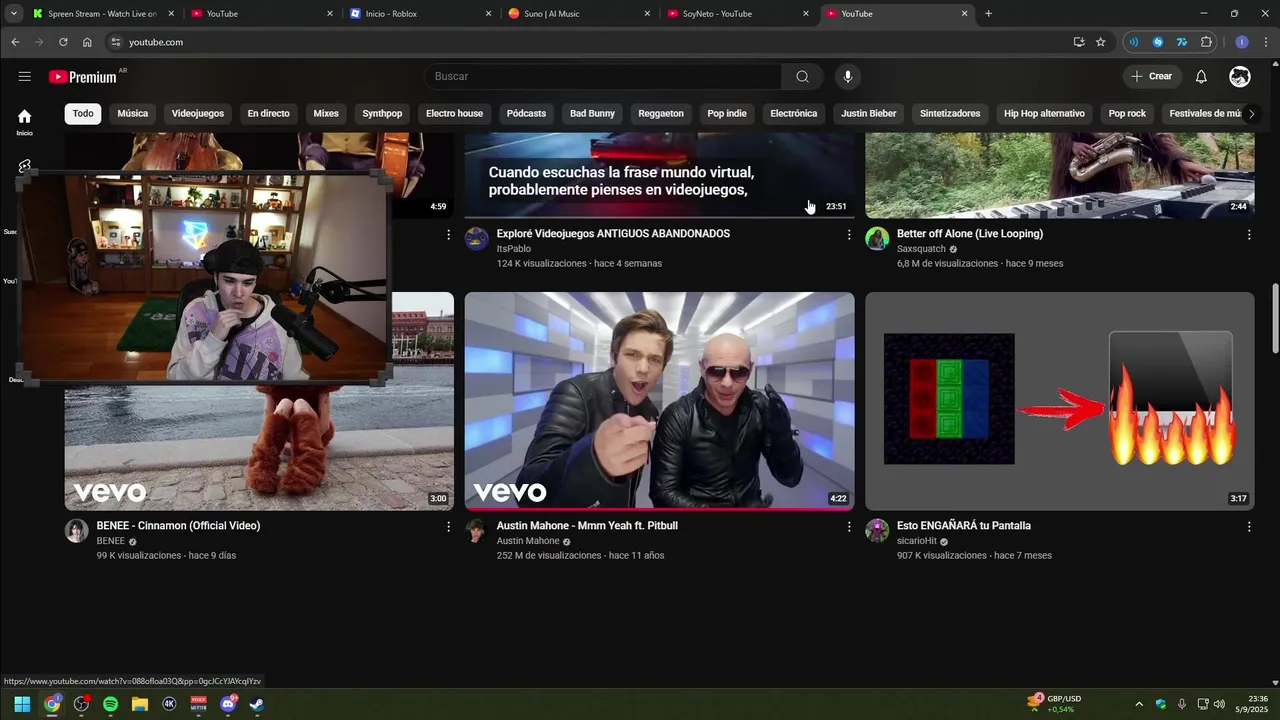Open Spotify from the taskbar
Viewport: 1280px width, 720px height.
pyautogui.click(x=110, y=704)
